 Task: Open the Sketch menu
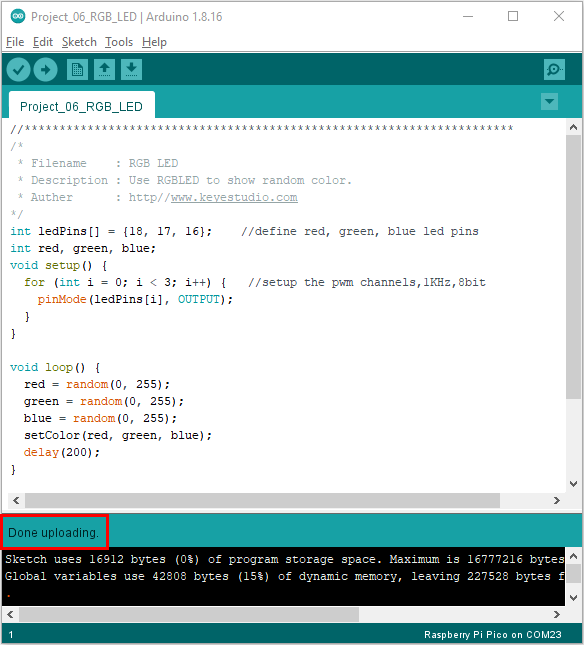tap(79, 42)
